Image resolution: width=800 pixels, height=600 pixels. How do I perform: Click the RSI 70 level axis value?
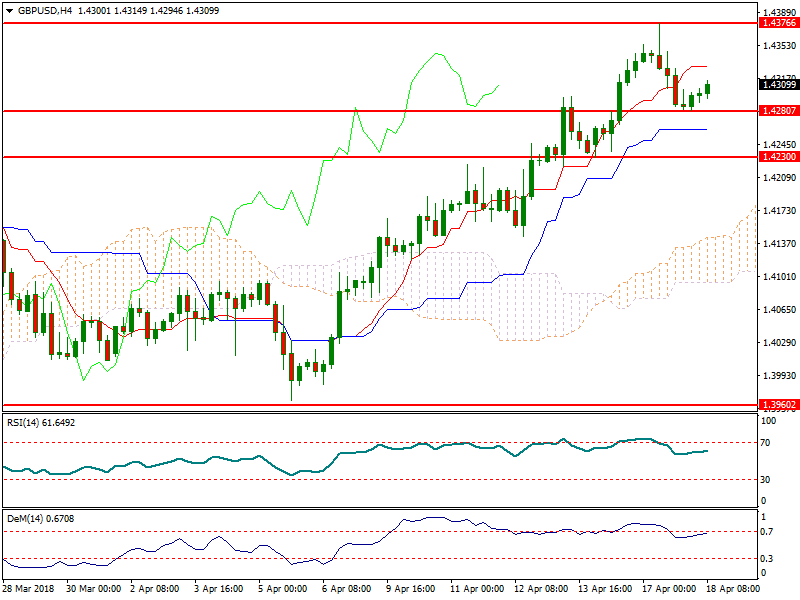coord(766,442)
